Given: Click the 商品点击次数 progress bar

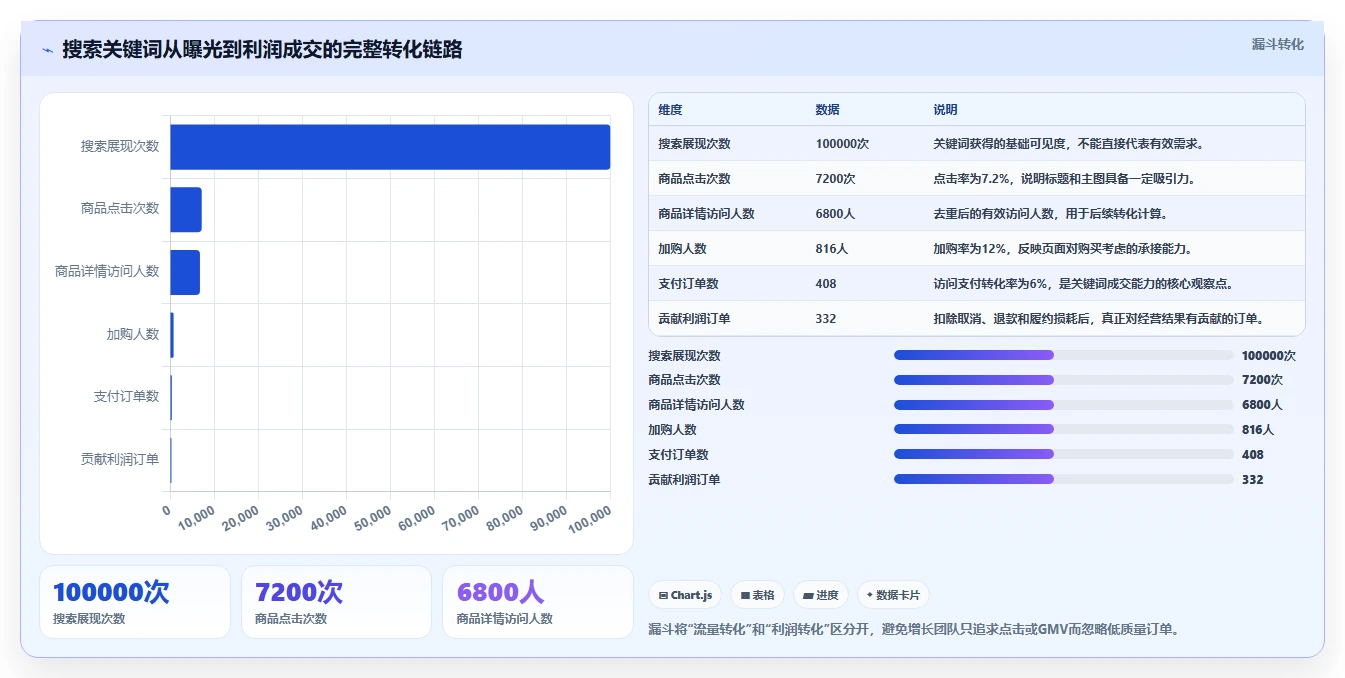Looking at the screenshot, I should coord(1064,380).
